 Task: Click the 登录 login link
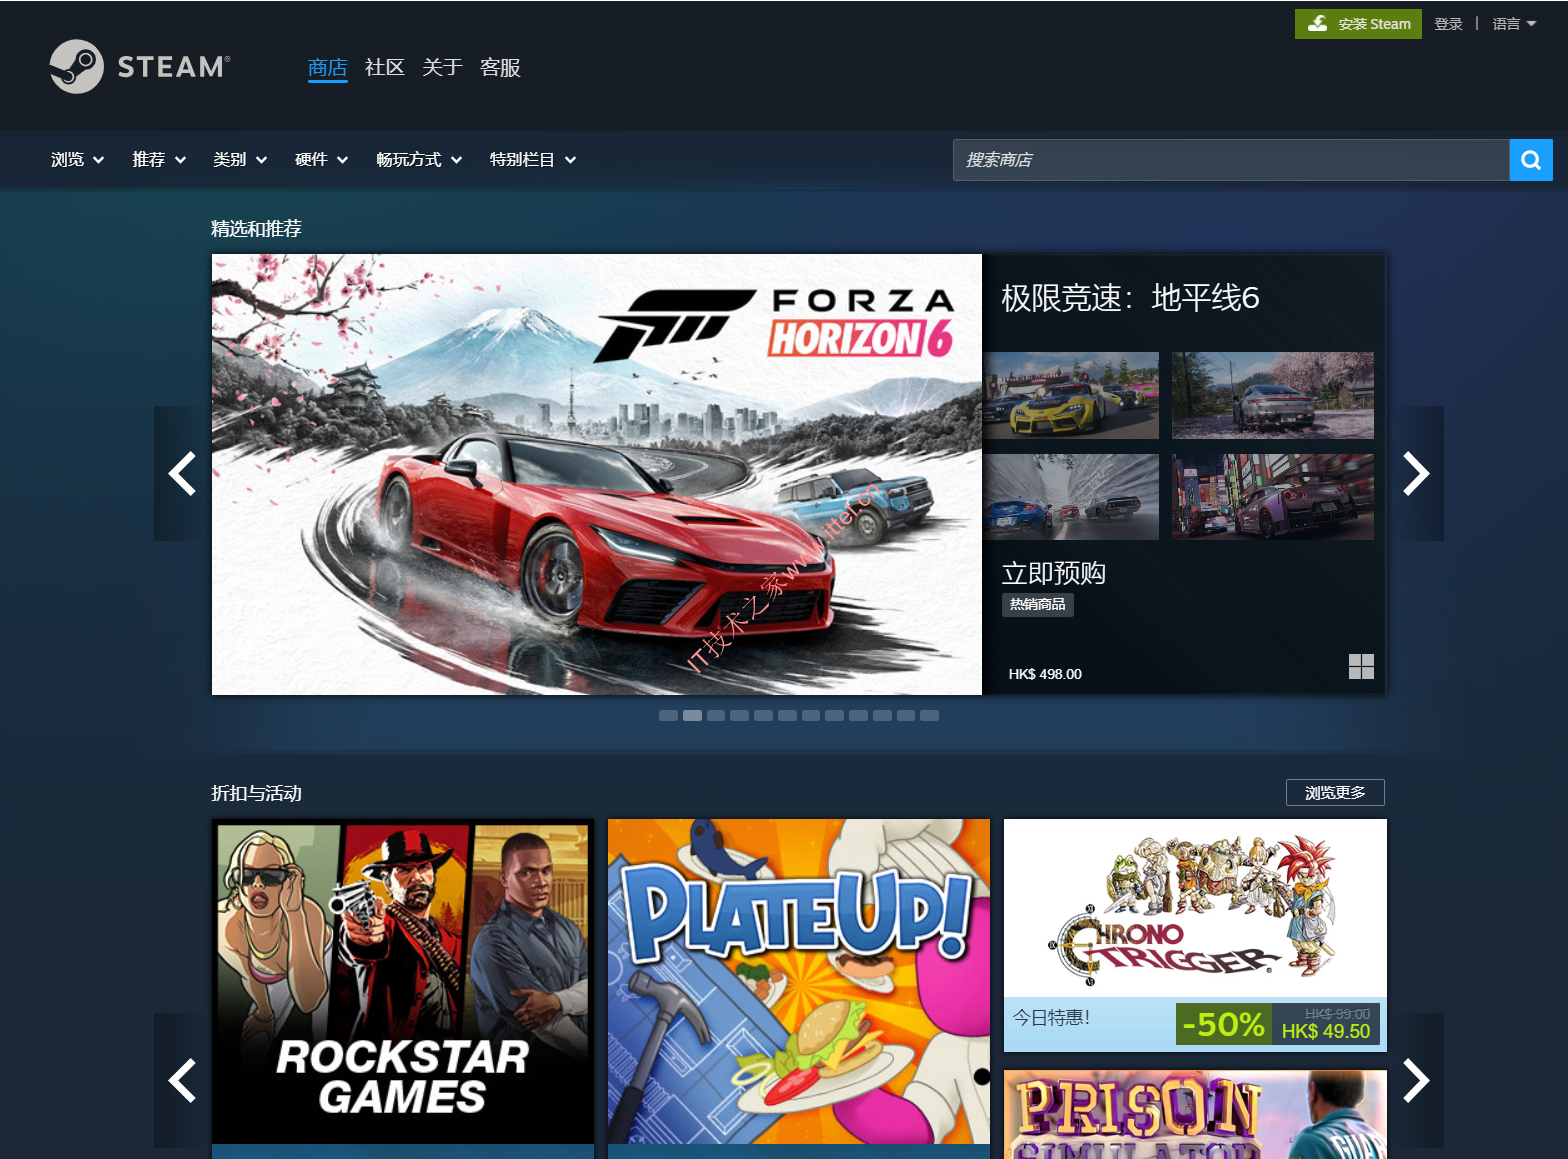[x=1448, y=24]
